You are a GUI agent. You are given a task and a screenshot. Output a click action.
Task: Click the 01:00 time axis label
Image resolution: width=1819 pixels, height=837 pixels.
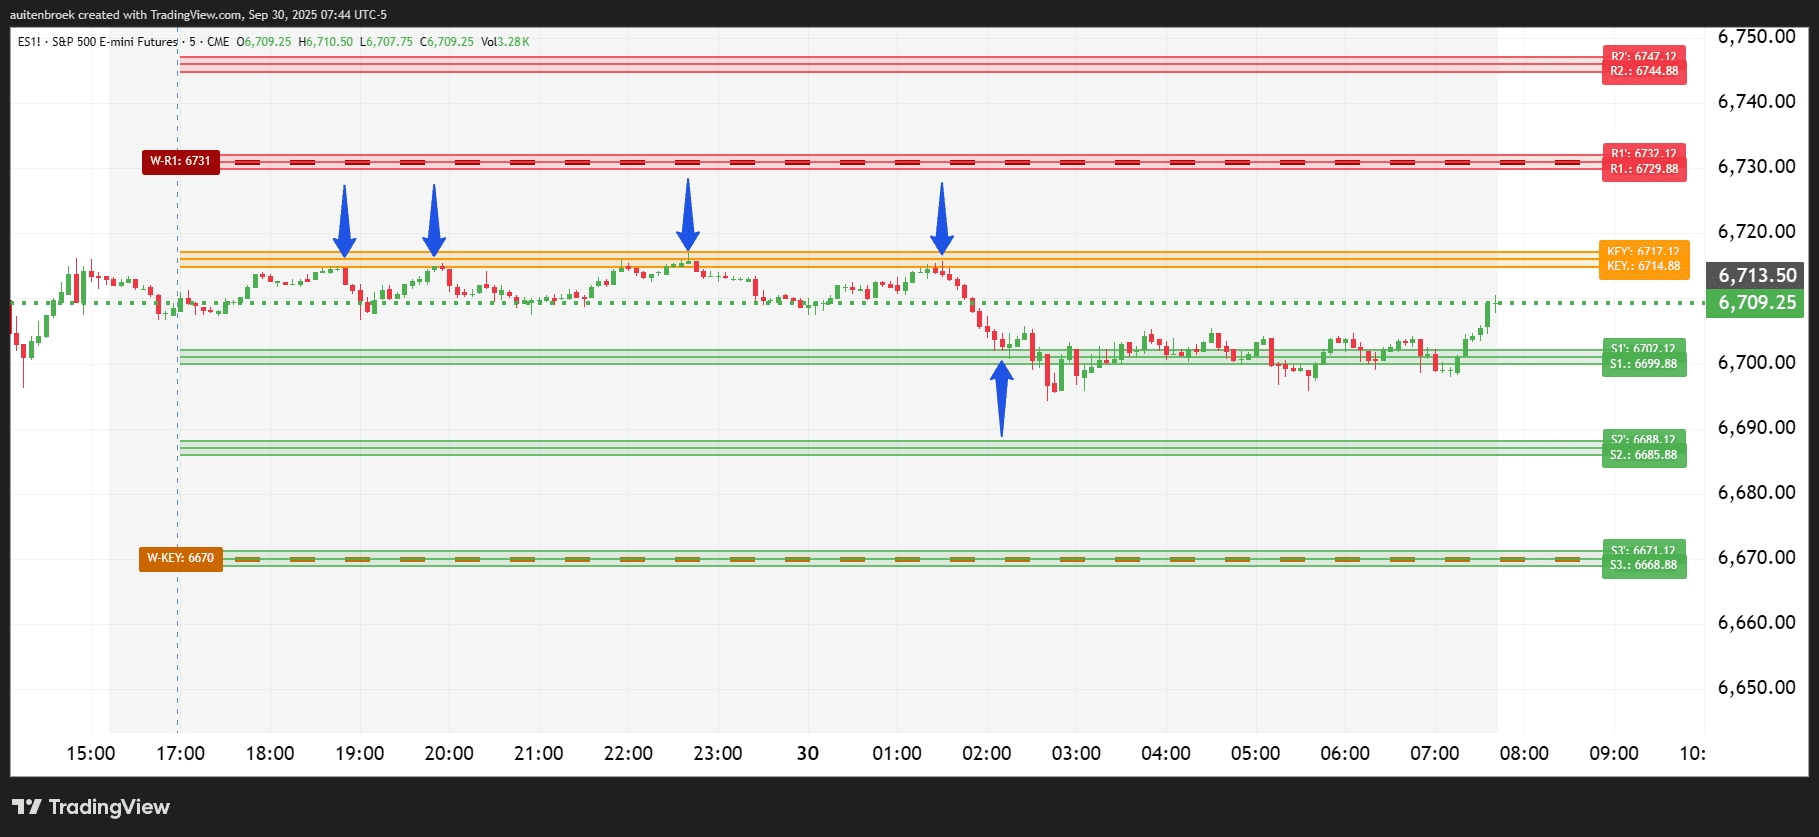tap(897, 753)
